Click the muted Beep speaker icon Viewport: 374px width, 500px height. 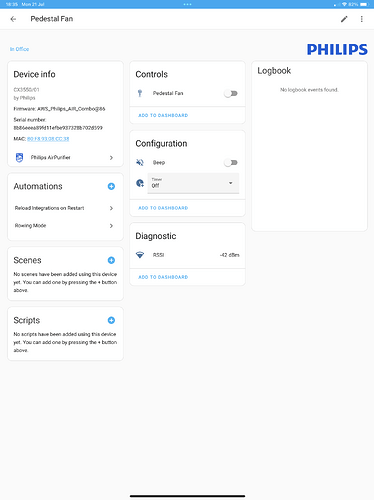140,162
